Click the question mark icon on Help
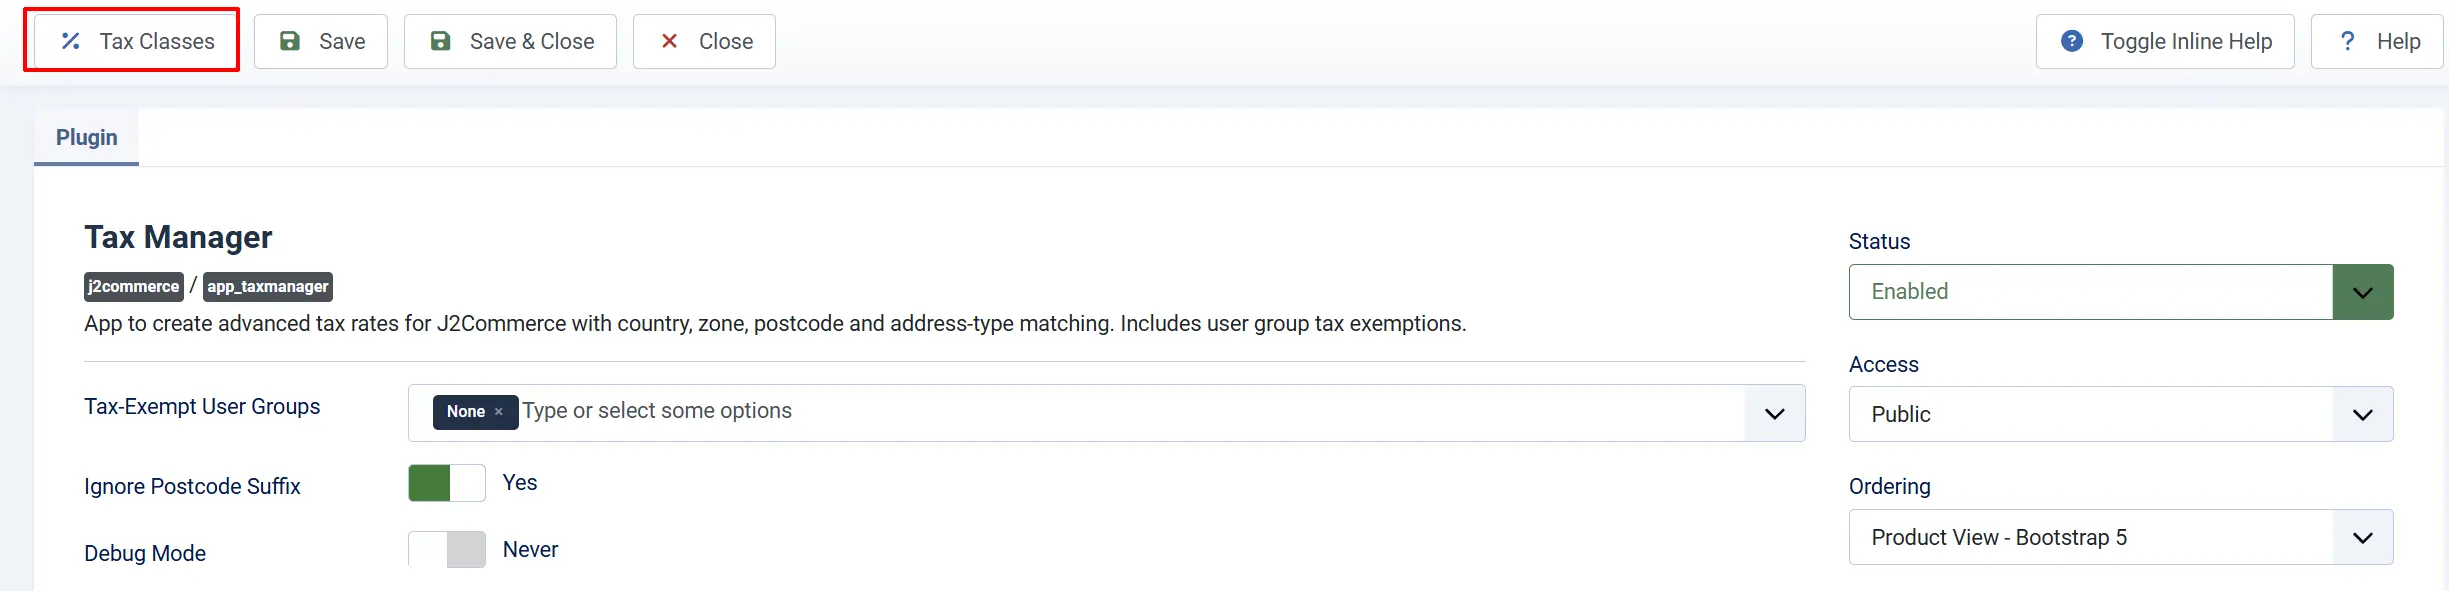This screenshot has height=591, width=2449. 2348,41
